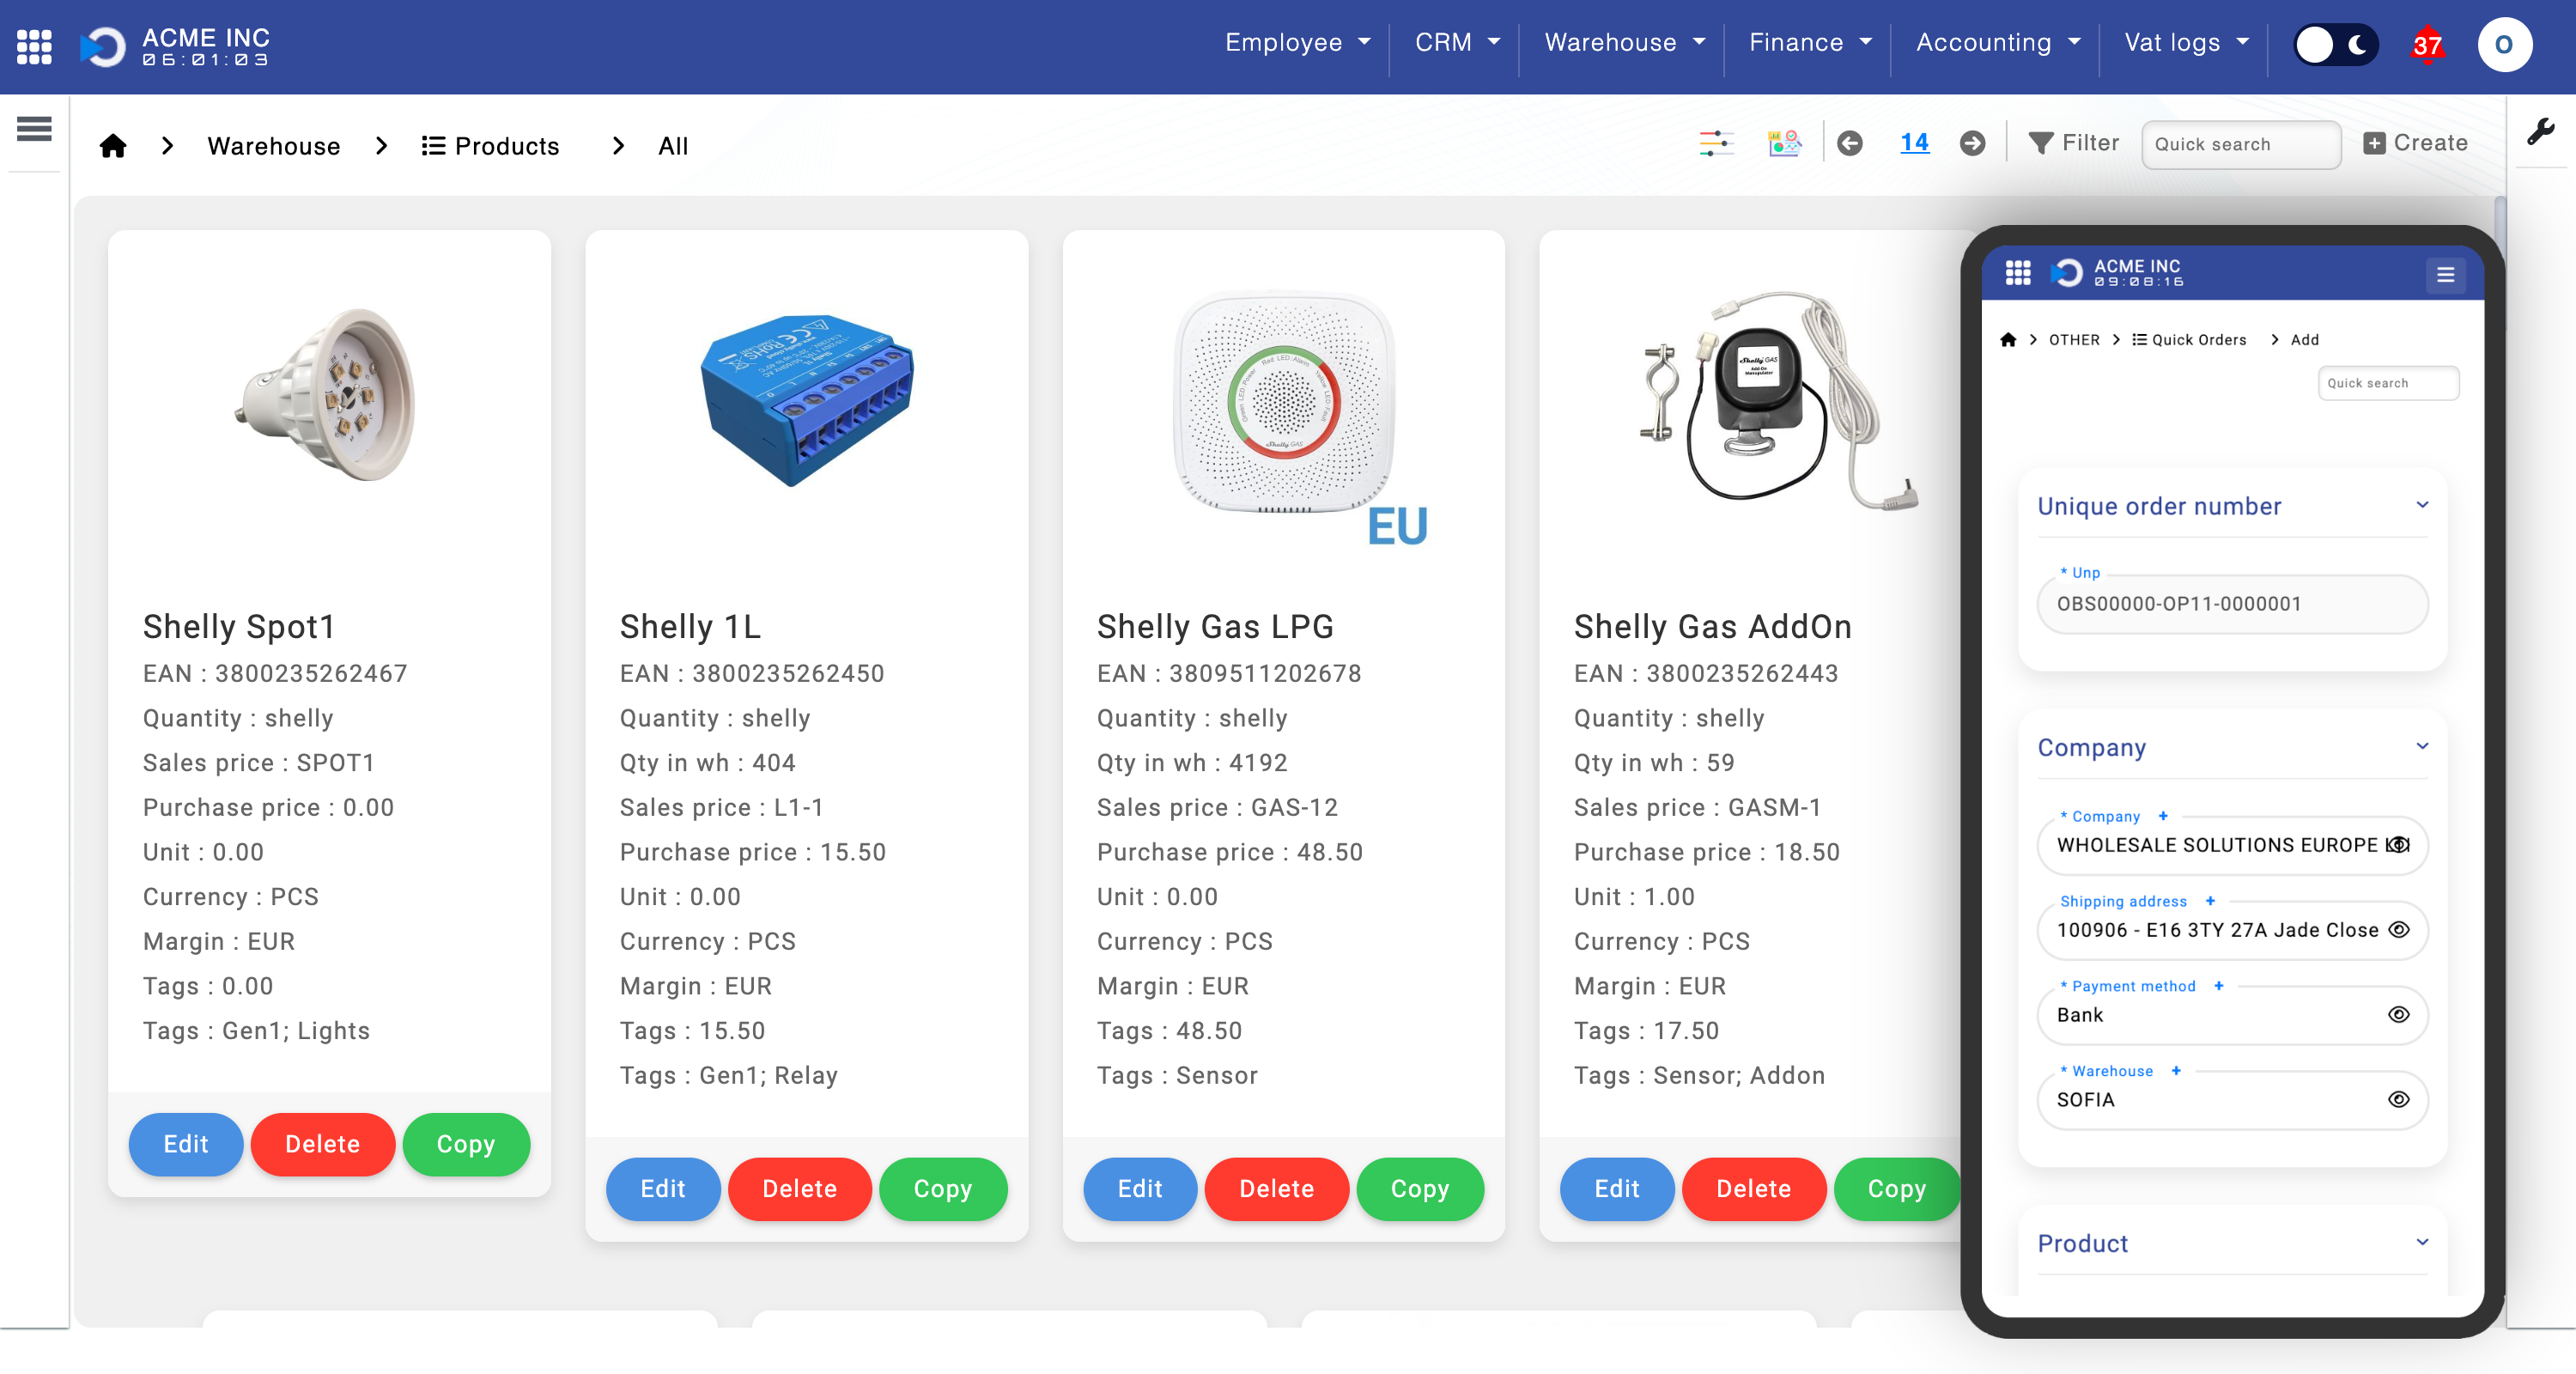Open the apps grid icon in the top bar
The width and height of the screenshot is (2576, 1374).
pos(34,46)
